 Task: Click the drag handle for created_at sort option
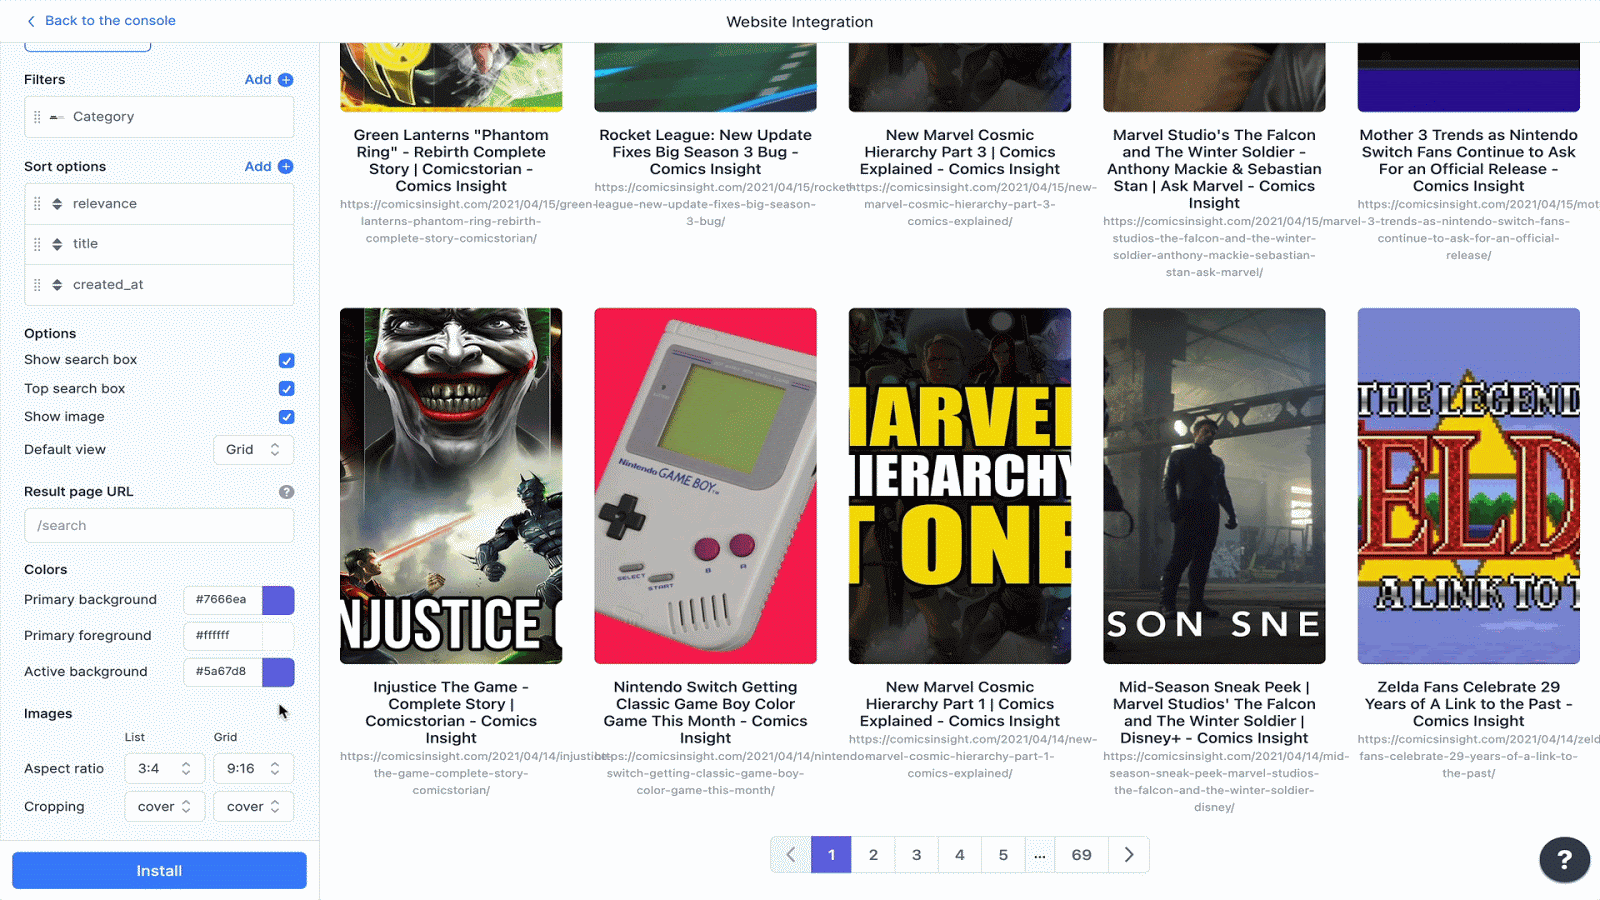click(x=37, y=285)
